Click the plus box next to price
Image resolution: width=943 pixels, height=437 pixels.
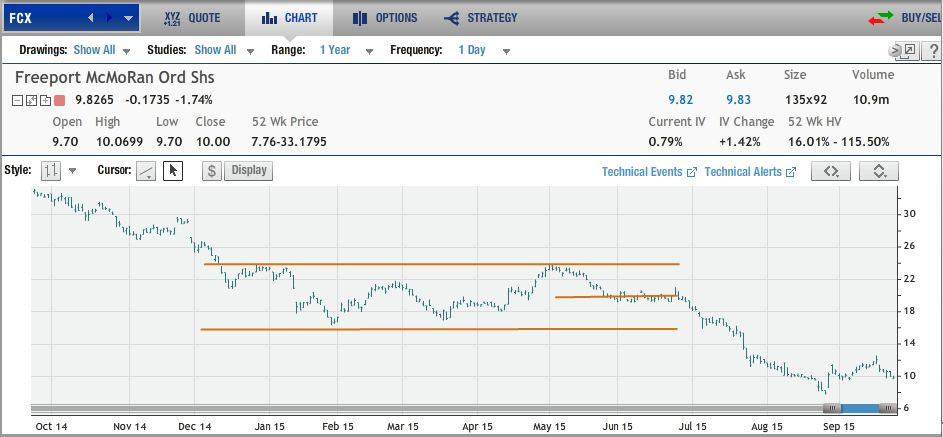tap(45, 100)
